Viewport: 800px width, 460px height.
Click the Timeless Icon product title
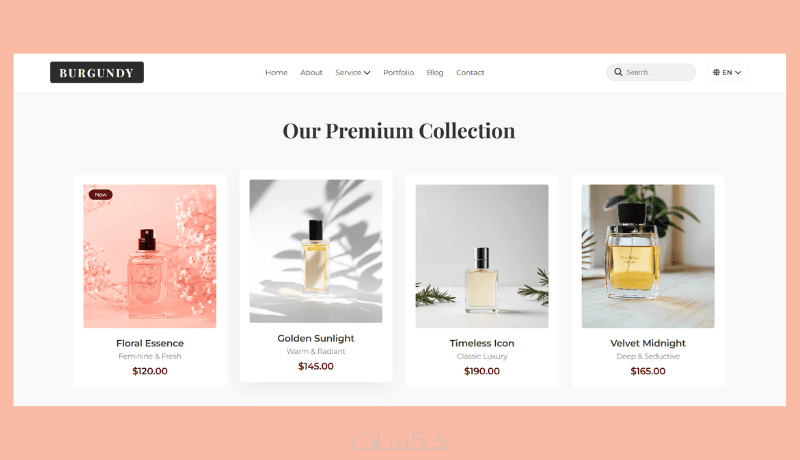coord(482,343)
